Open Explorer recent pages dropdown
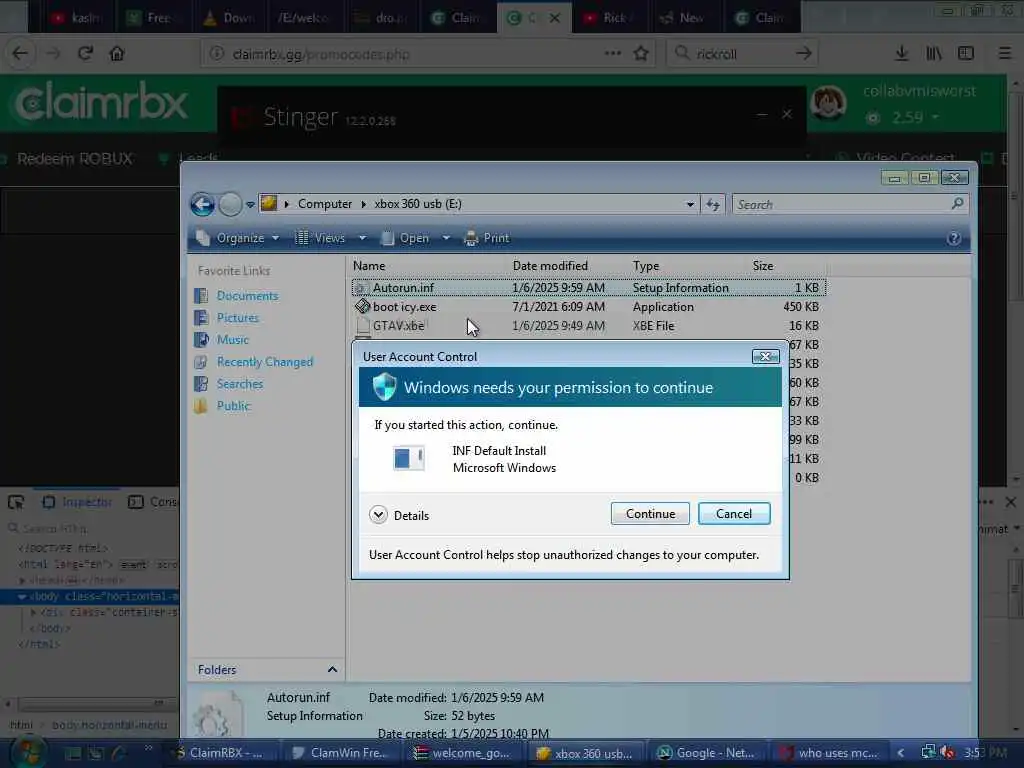This screenshot has height=768, width=1024. coord(250,205)
